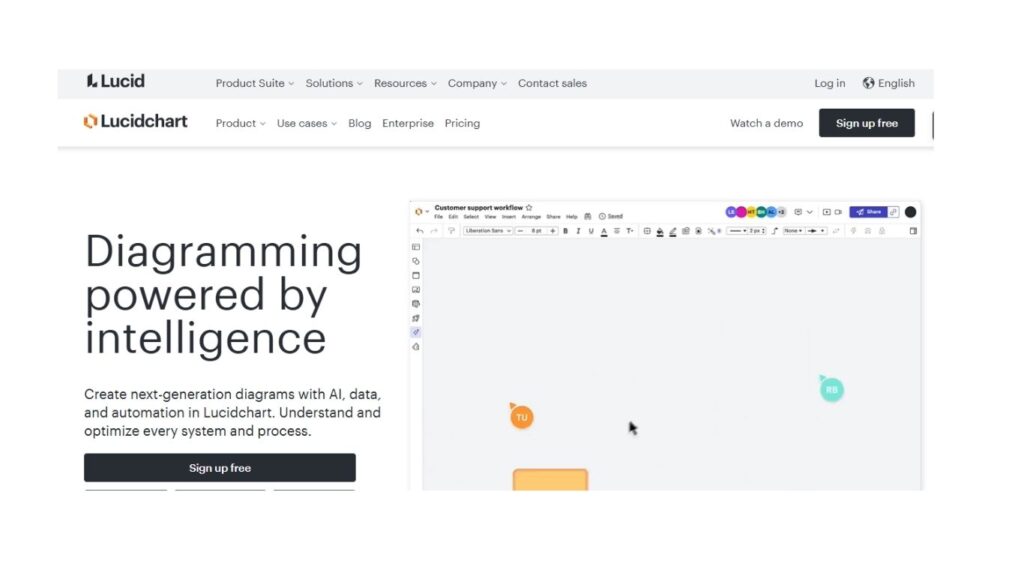Screen dimensions: 1024x576
Task: Open the Liberation Sans font dropdown
Action: (488, 231)
